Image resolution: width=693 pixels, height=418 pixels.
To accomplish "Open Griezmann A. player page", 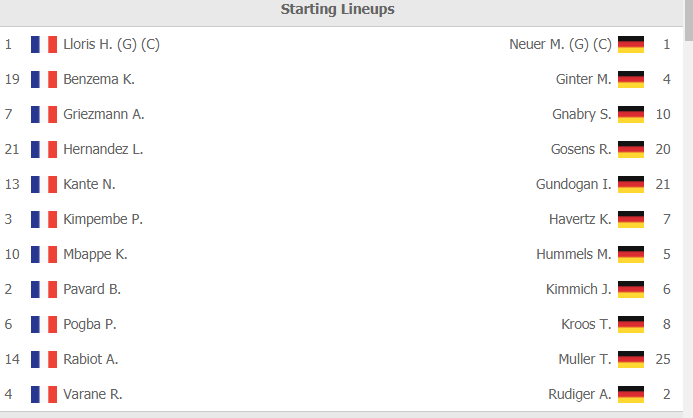I will [x=104, y=114].
